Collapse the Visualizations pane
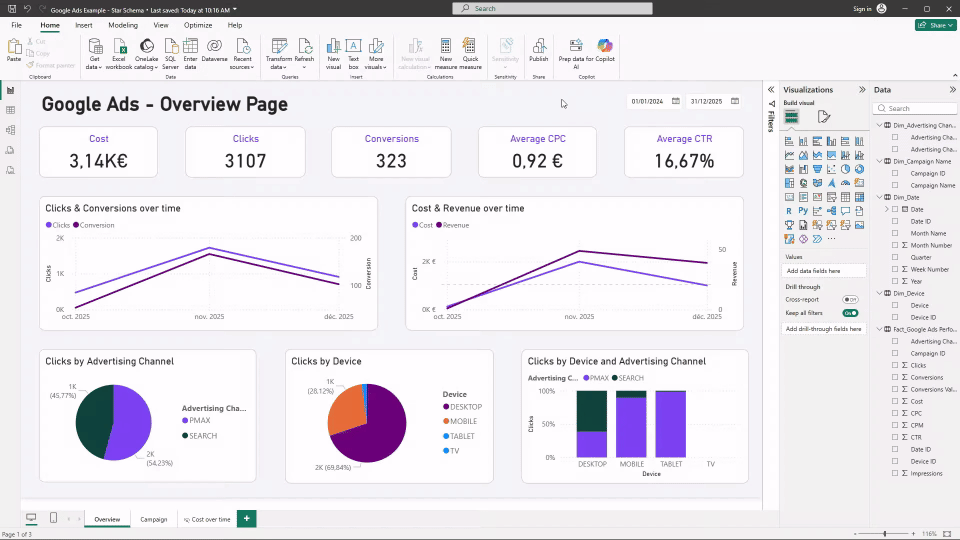The height and width of the screenshot is (540, 960). coord(862,89)
